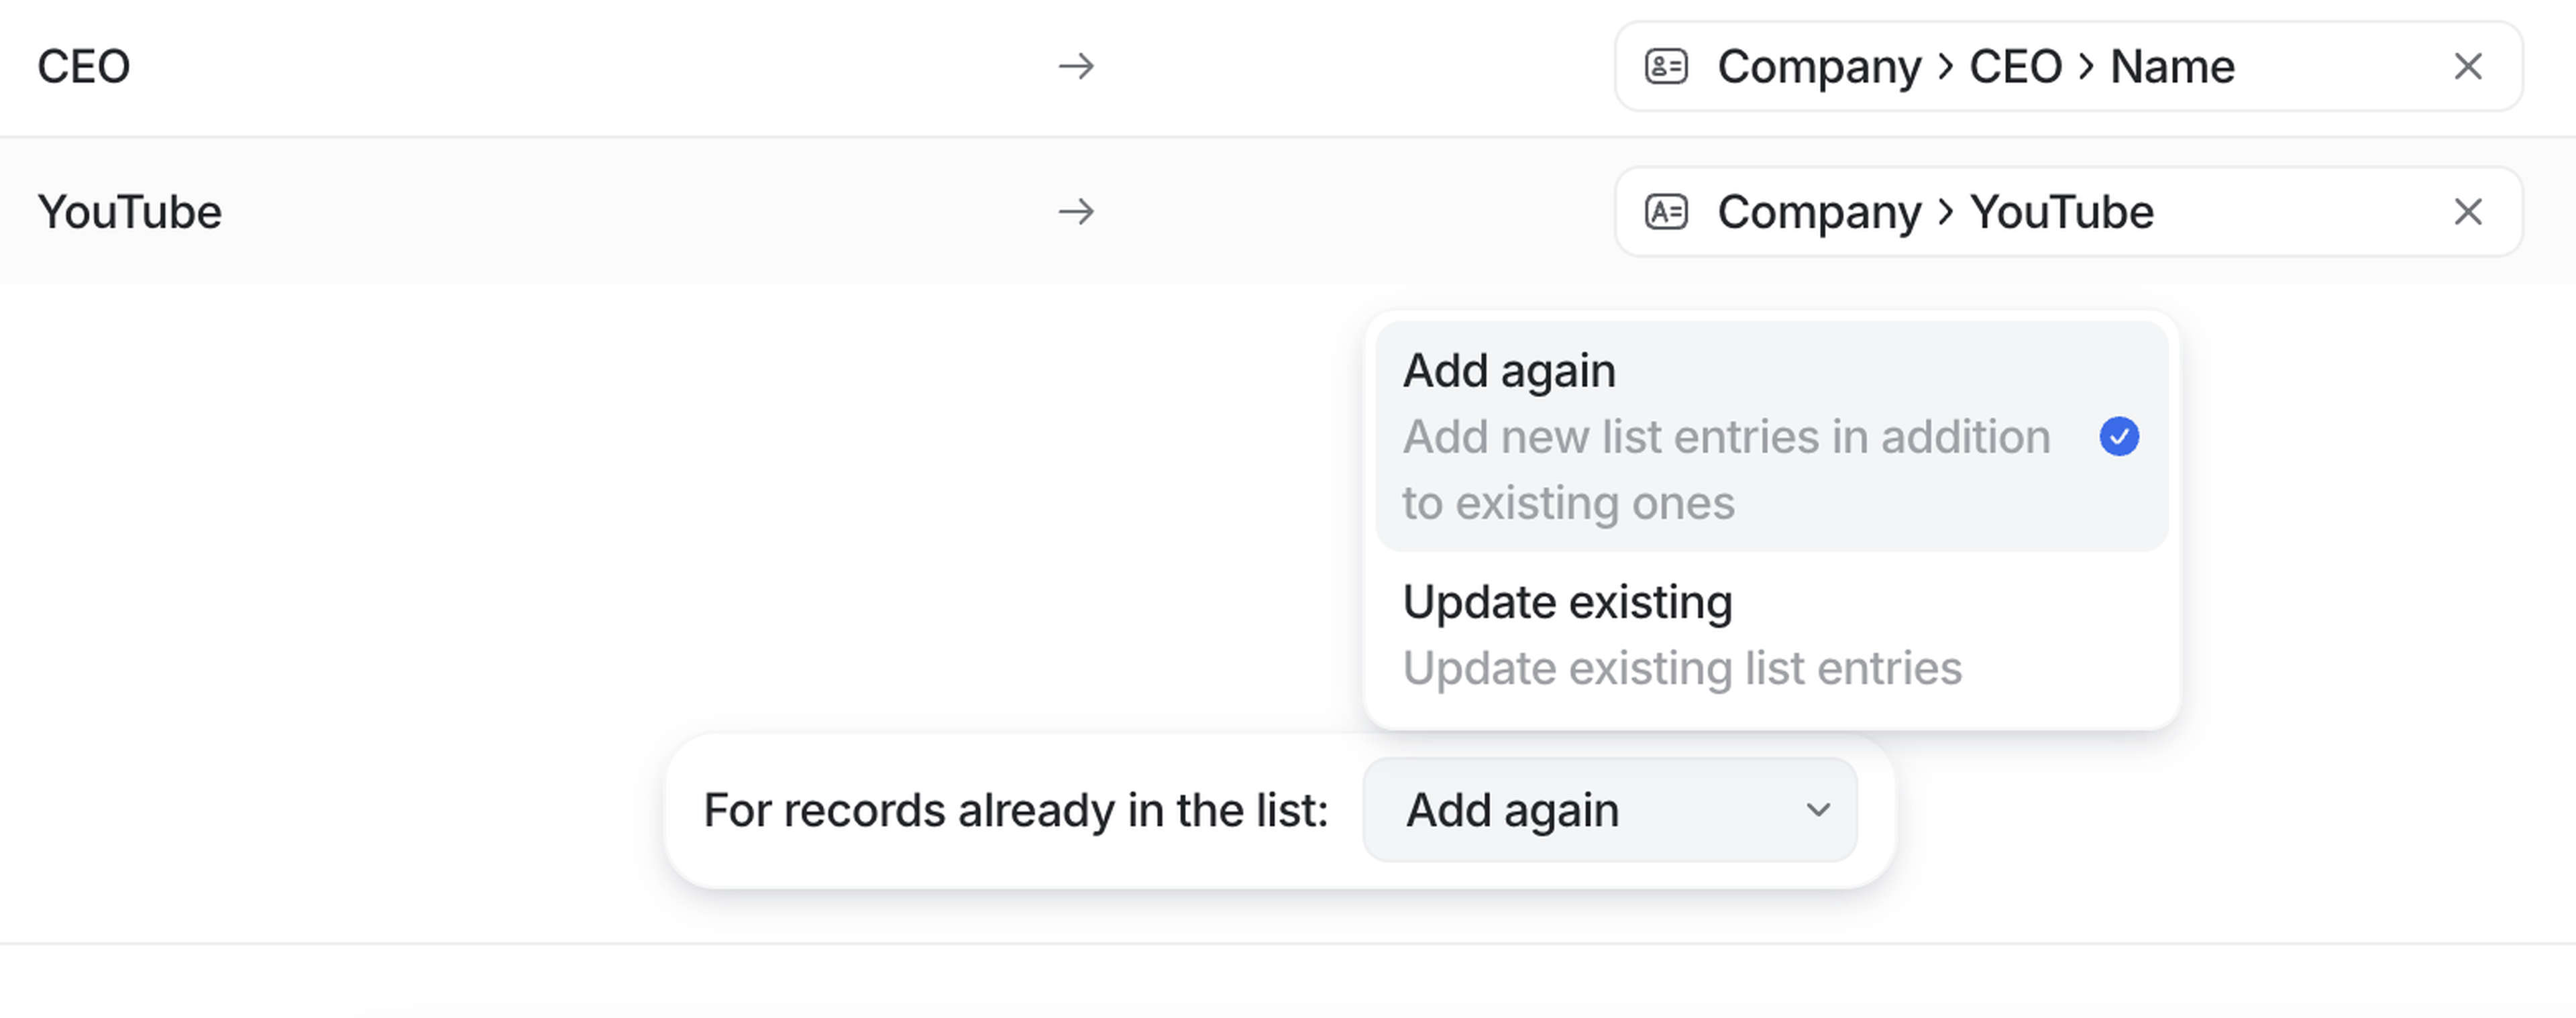
Task: Click the arrow icon in the YouTube row
Action: coord(1076,212)
